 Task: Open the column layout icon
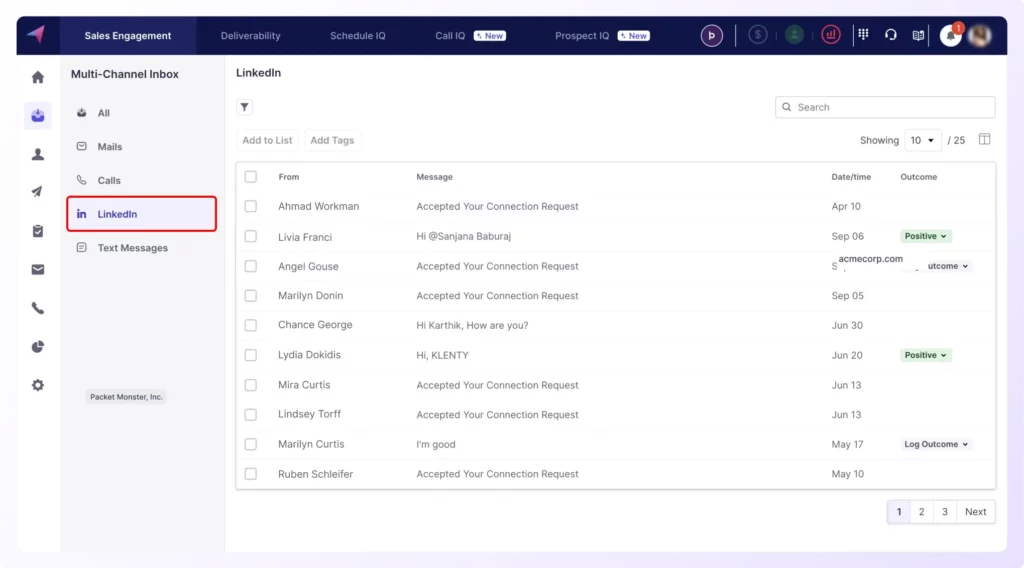[x=984, y=139]
